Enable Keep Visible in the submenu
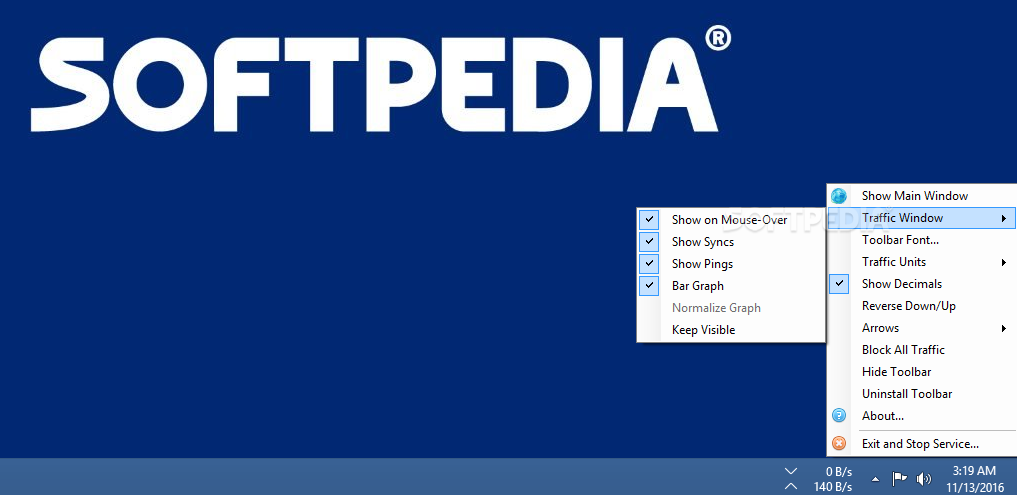Screen dimensions: 1017x495 pyautogui.click(x=731, y=330)
